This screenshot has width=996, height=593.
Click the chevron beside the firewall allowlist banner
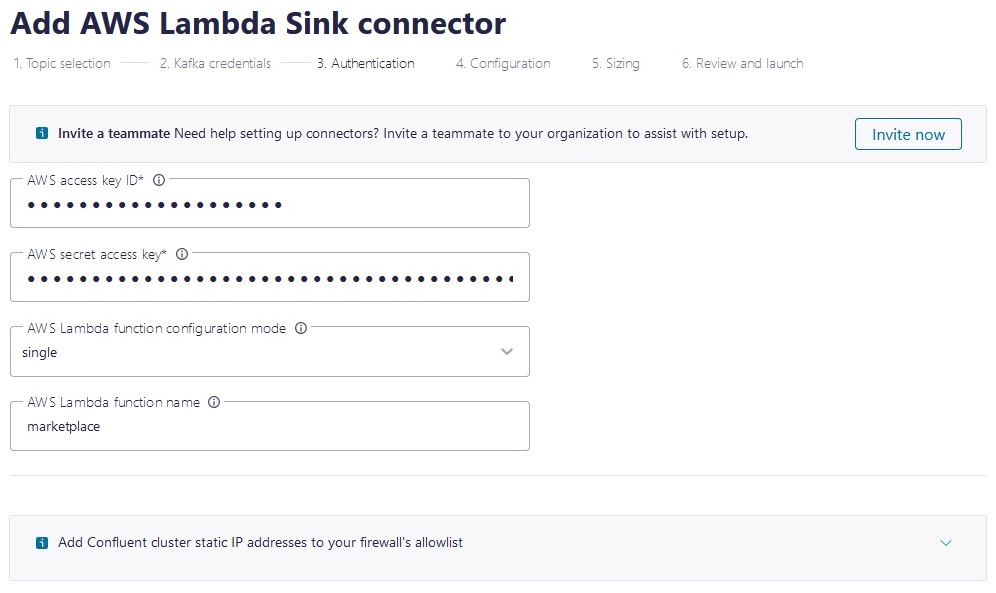[x=945, y=542]
